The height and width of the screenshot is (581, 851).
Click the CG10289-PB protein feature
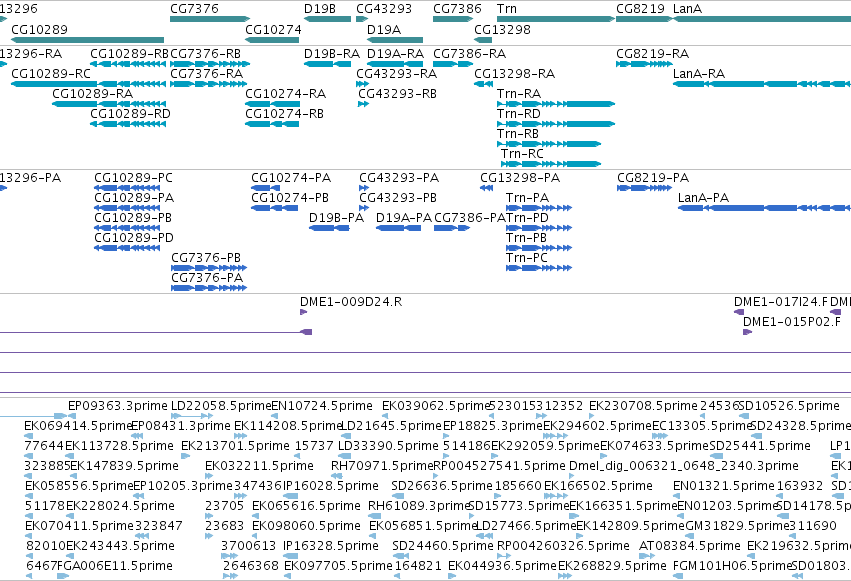tap(127, 228)
